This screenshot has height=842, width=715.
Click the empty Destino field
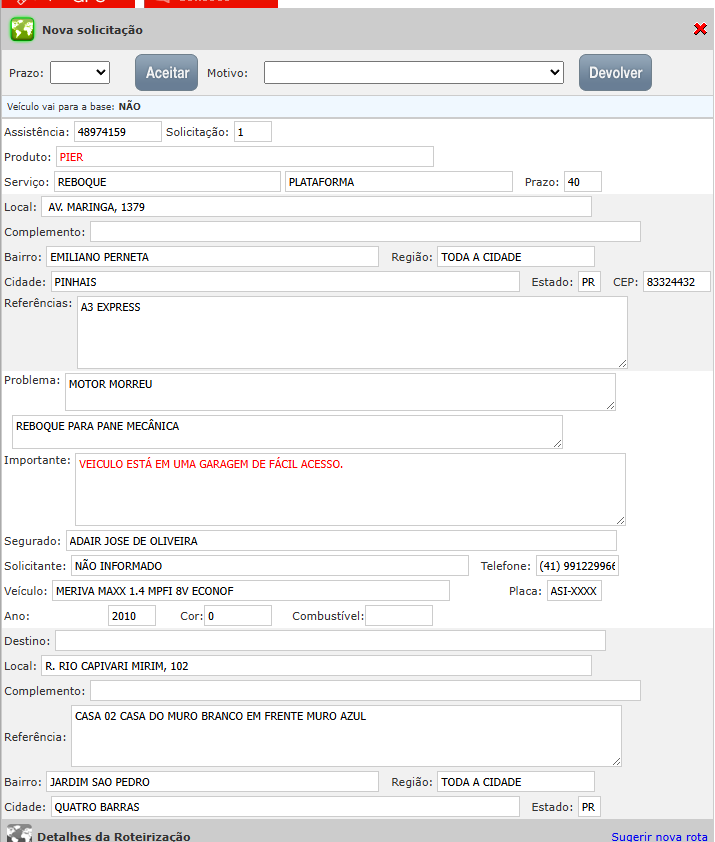pos(330,641)
